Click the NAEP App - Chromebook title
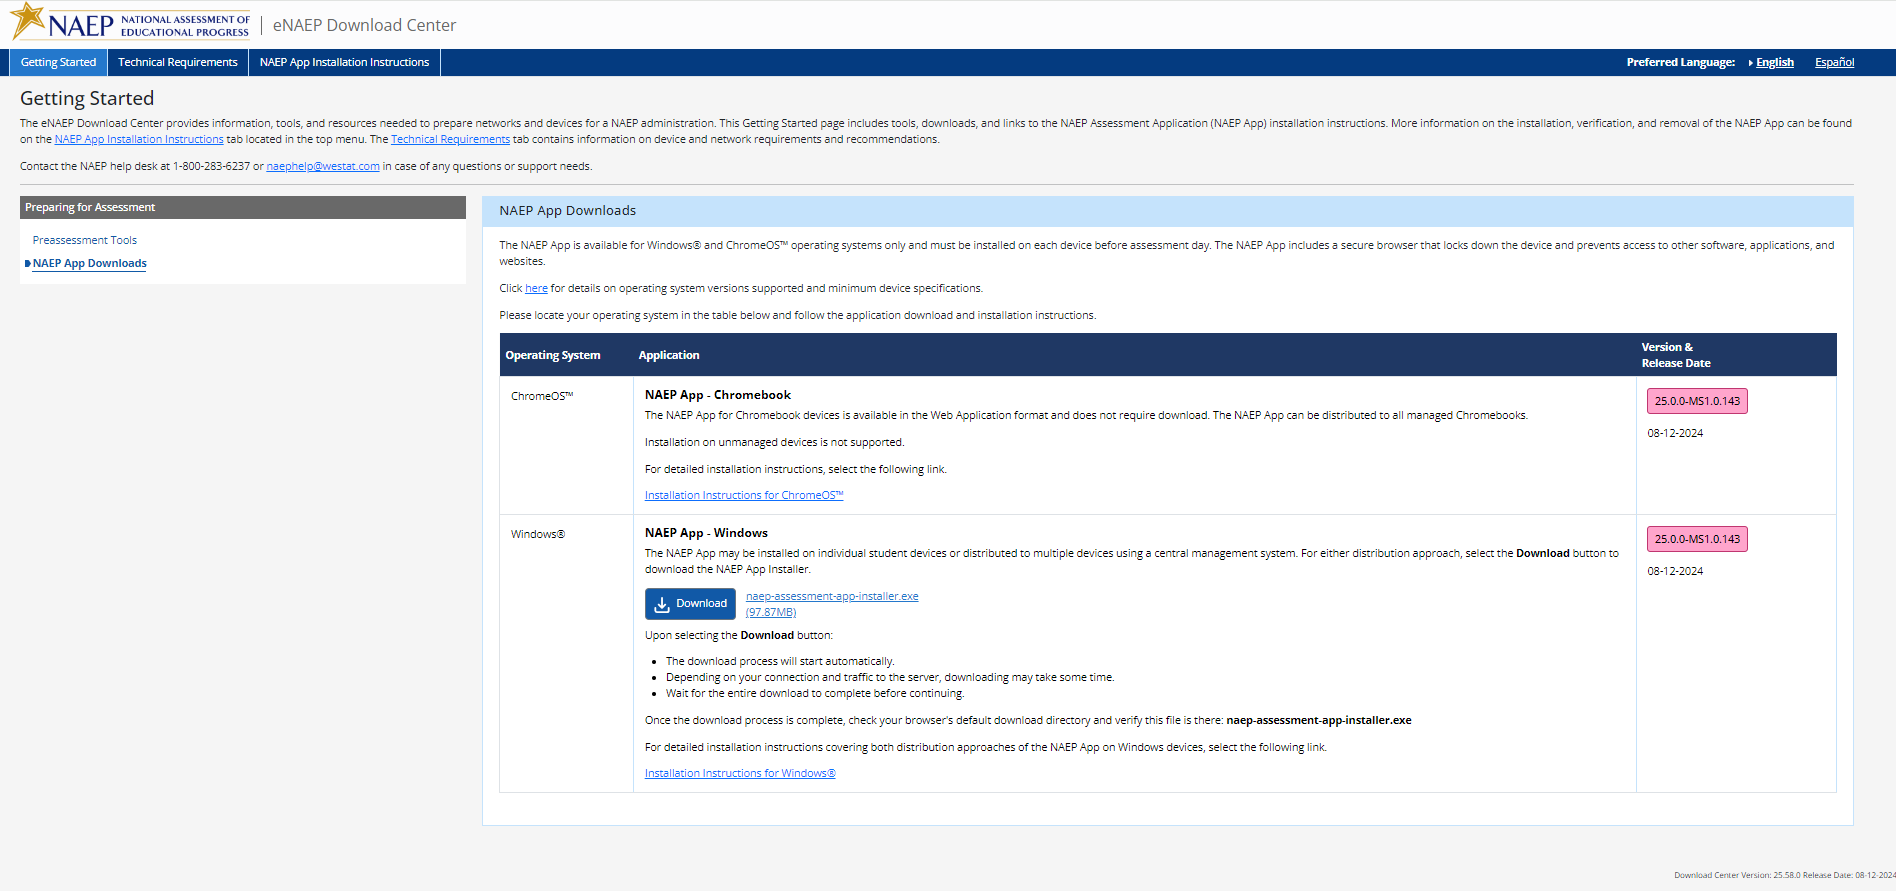The image size is (1896, 891). tap(718, 395)
